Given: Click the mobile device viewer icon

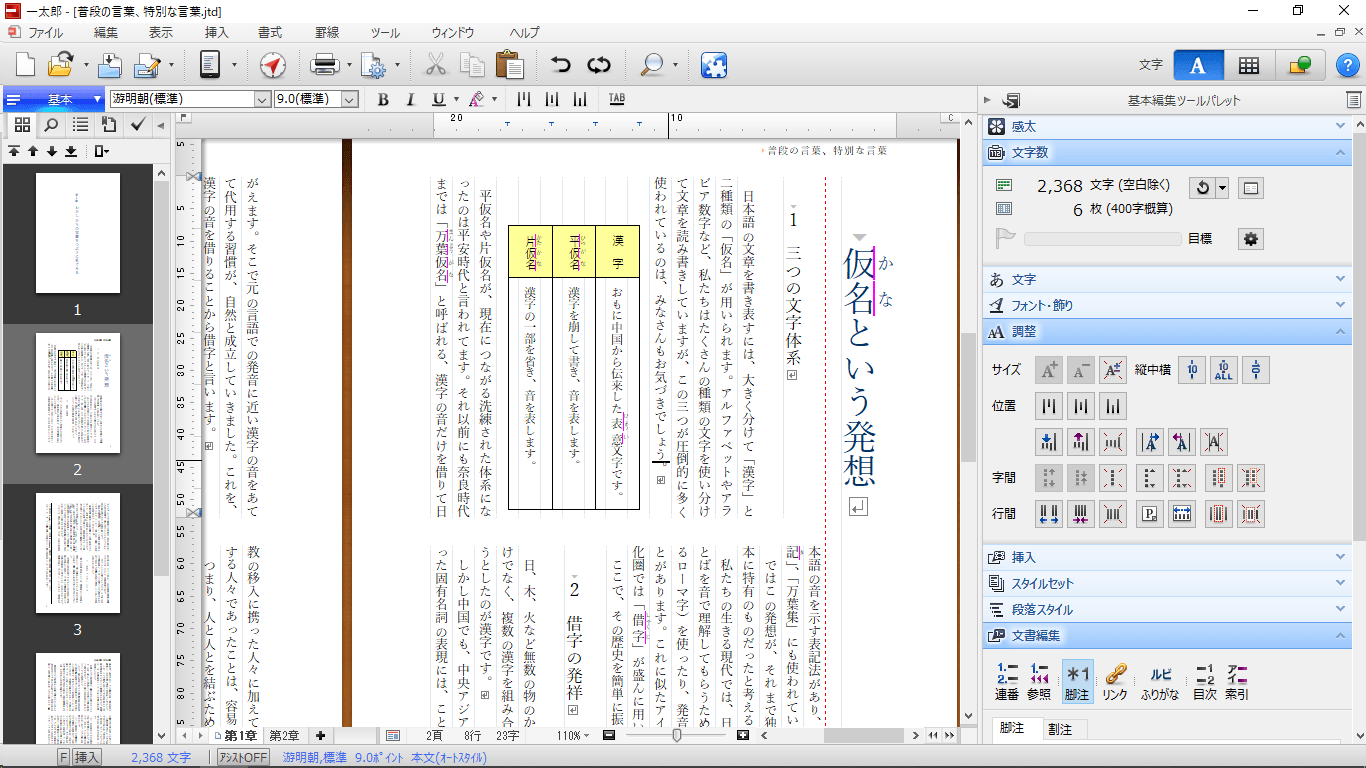Looking at the screenshot, I should click(x=210, y=65).
